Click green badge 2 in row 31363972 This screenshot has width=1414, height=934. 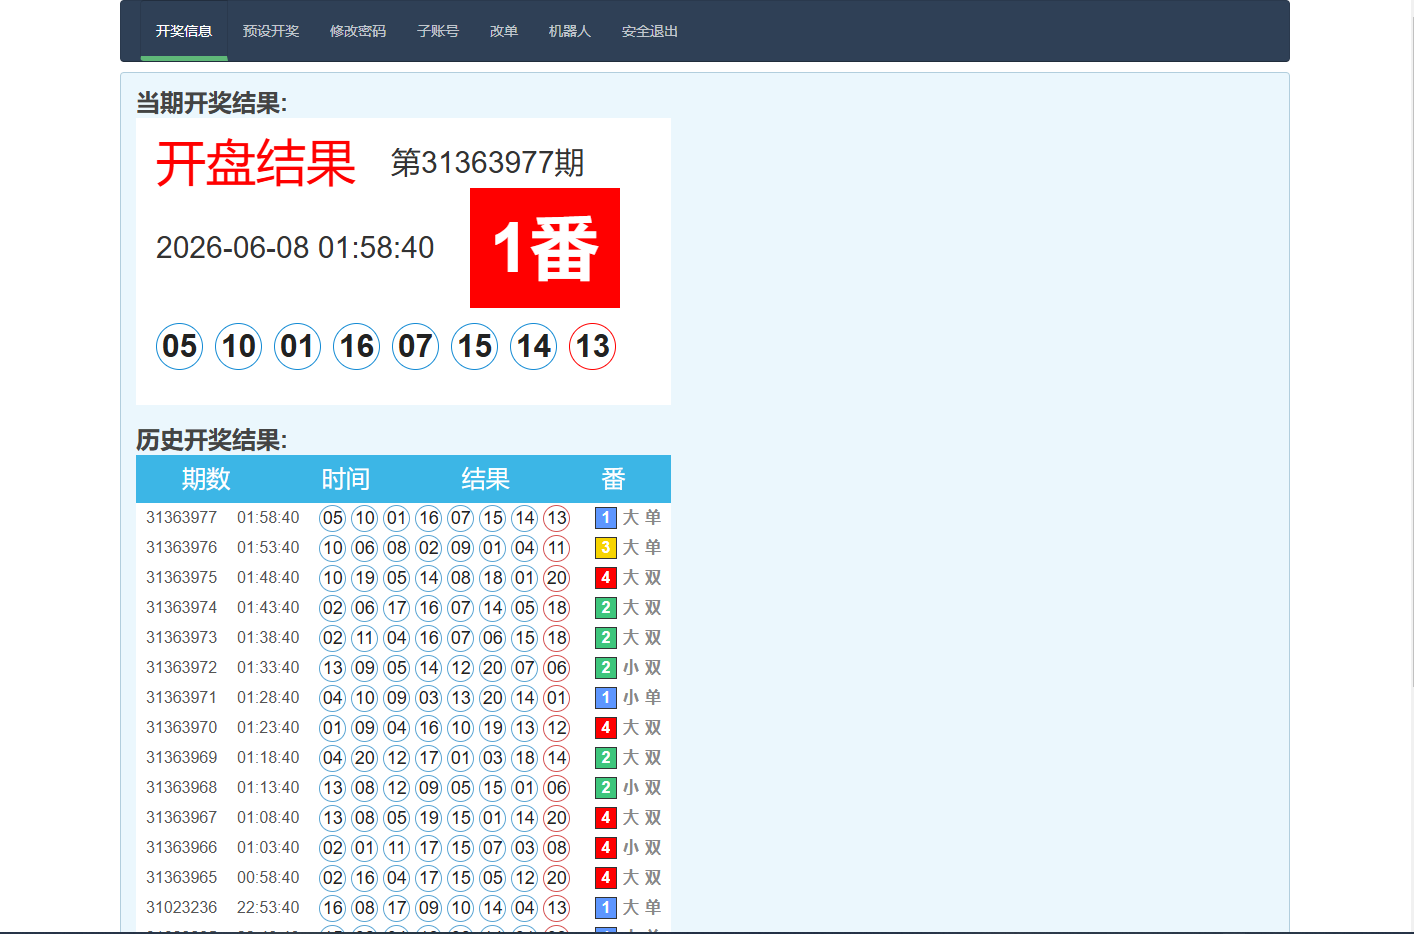(606, 668)
